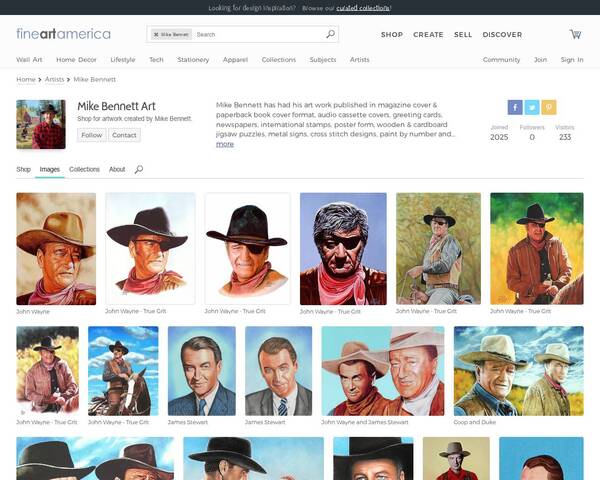Open Tech navigation item
The image size is (600, 480).
[156, 60]
